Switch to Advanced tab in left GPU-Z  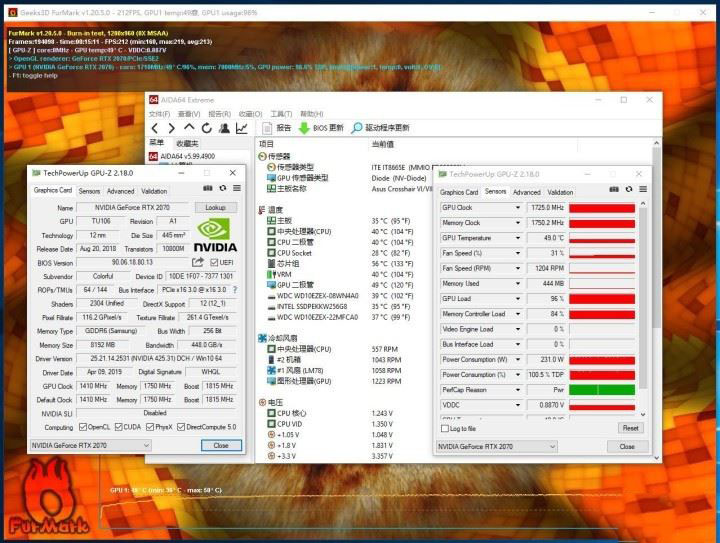pos(120,191)
